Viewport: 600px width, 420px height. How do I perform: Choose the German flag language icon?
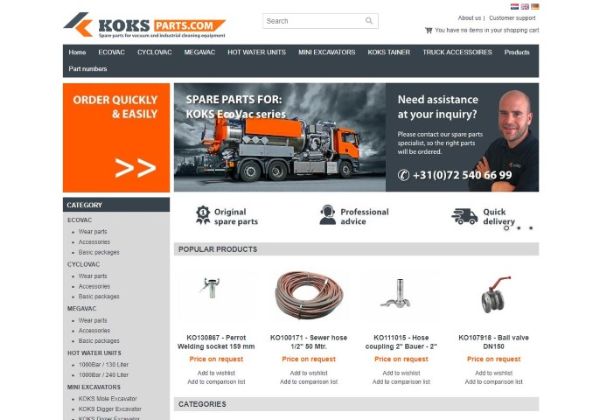click(x=535, y=7)
